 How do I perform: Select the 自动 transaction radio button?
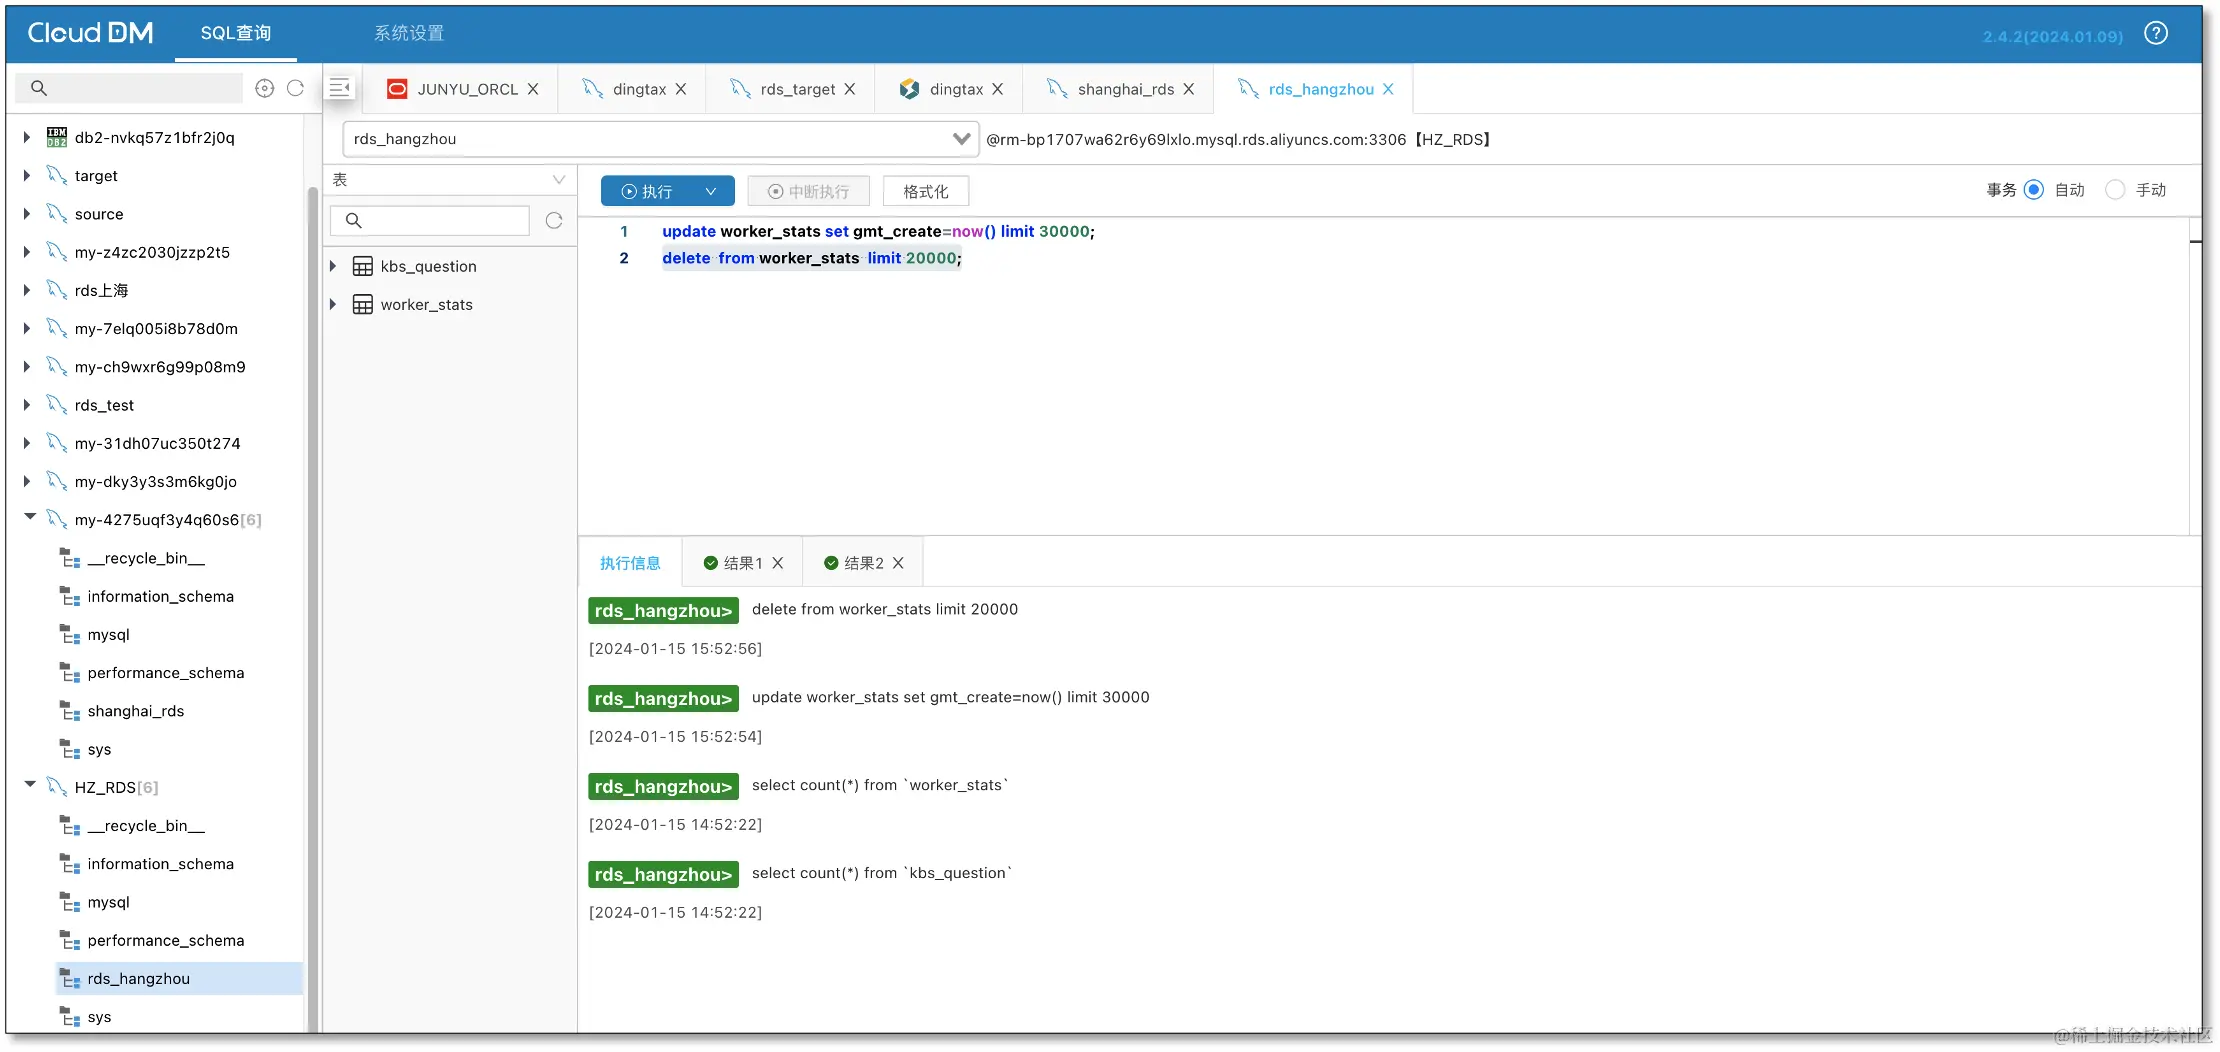2035,189
